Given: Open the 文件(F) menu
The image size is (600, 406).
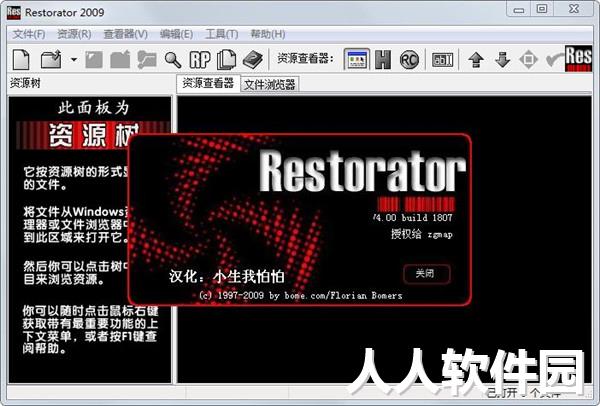Looking at the screenshot, I should click(29, 34).
